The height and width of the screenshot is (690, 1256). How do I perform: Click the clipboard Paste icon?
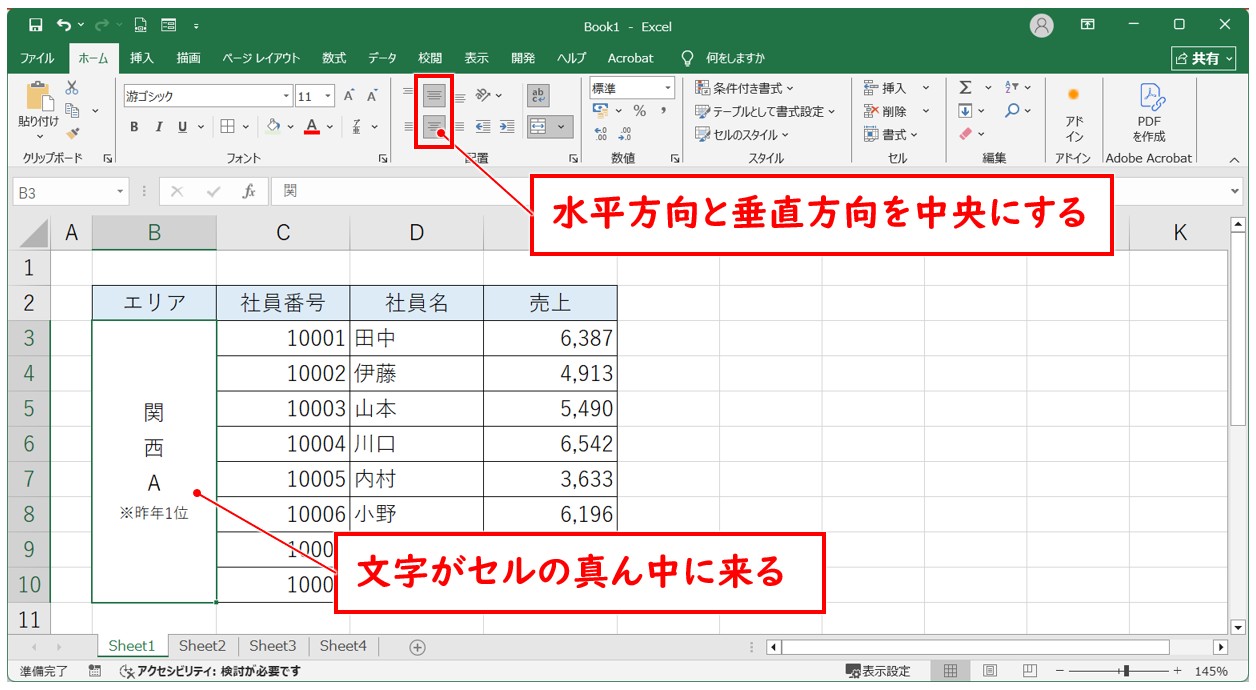(39, 96)
